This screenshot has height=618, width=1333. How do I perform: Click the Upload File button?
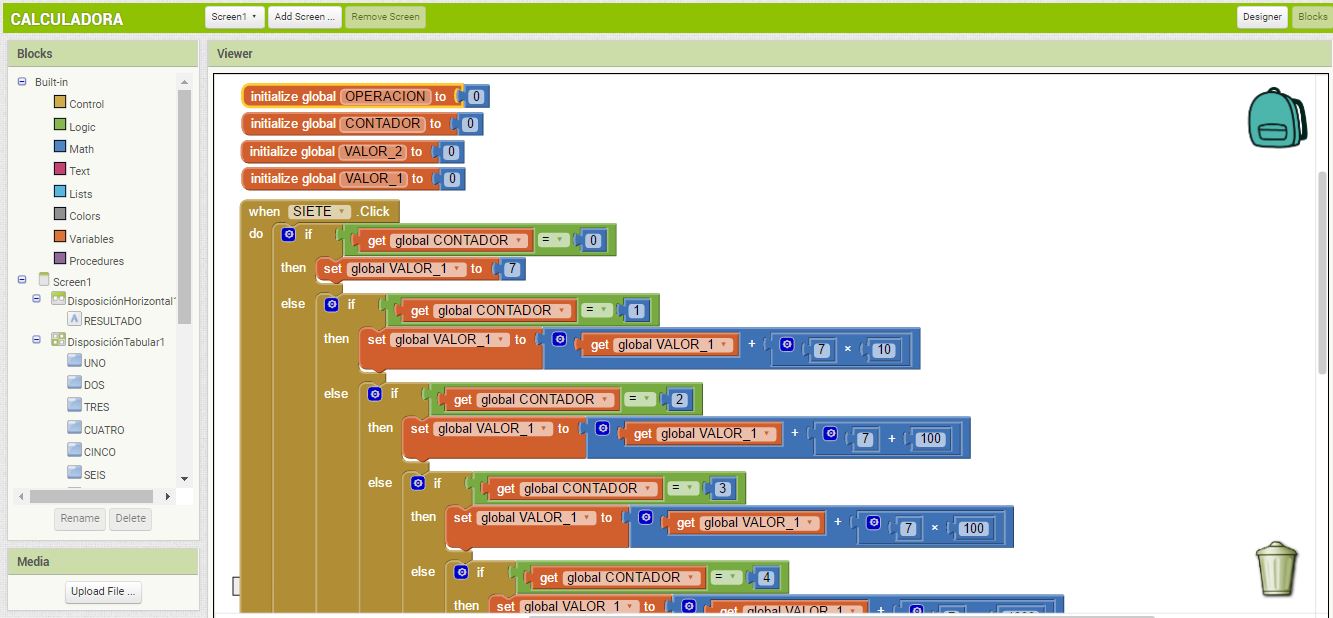[x=103, y=591]
